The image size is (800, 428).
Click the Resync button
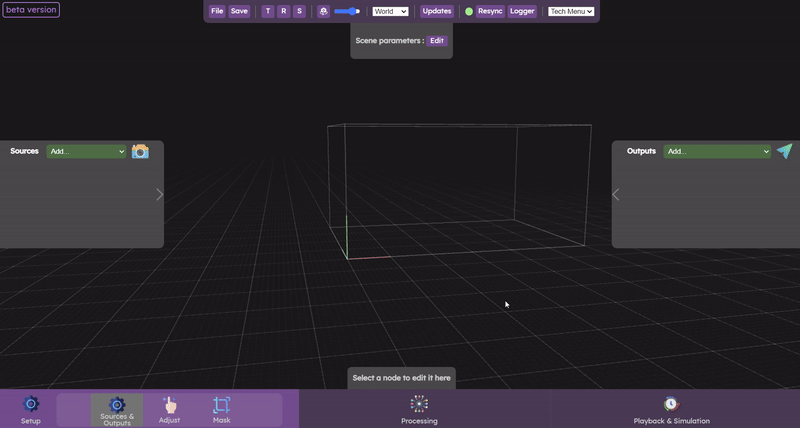point(490,11)
